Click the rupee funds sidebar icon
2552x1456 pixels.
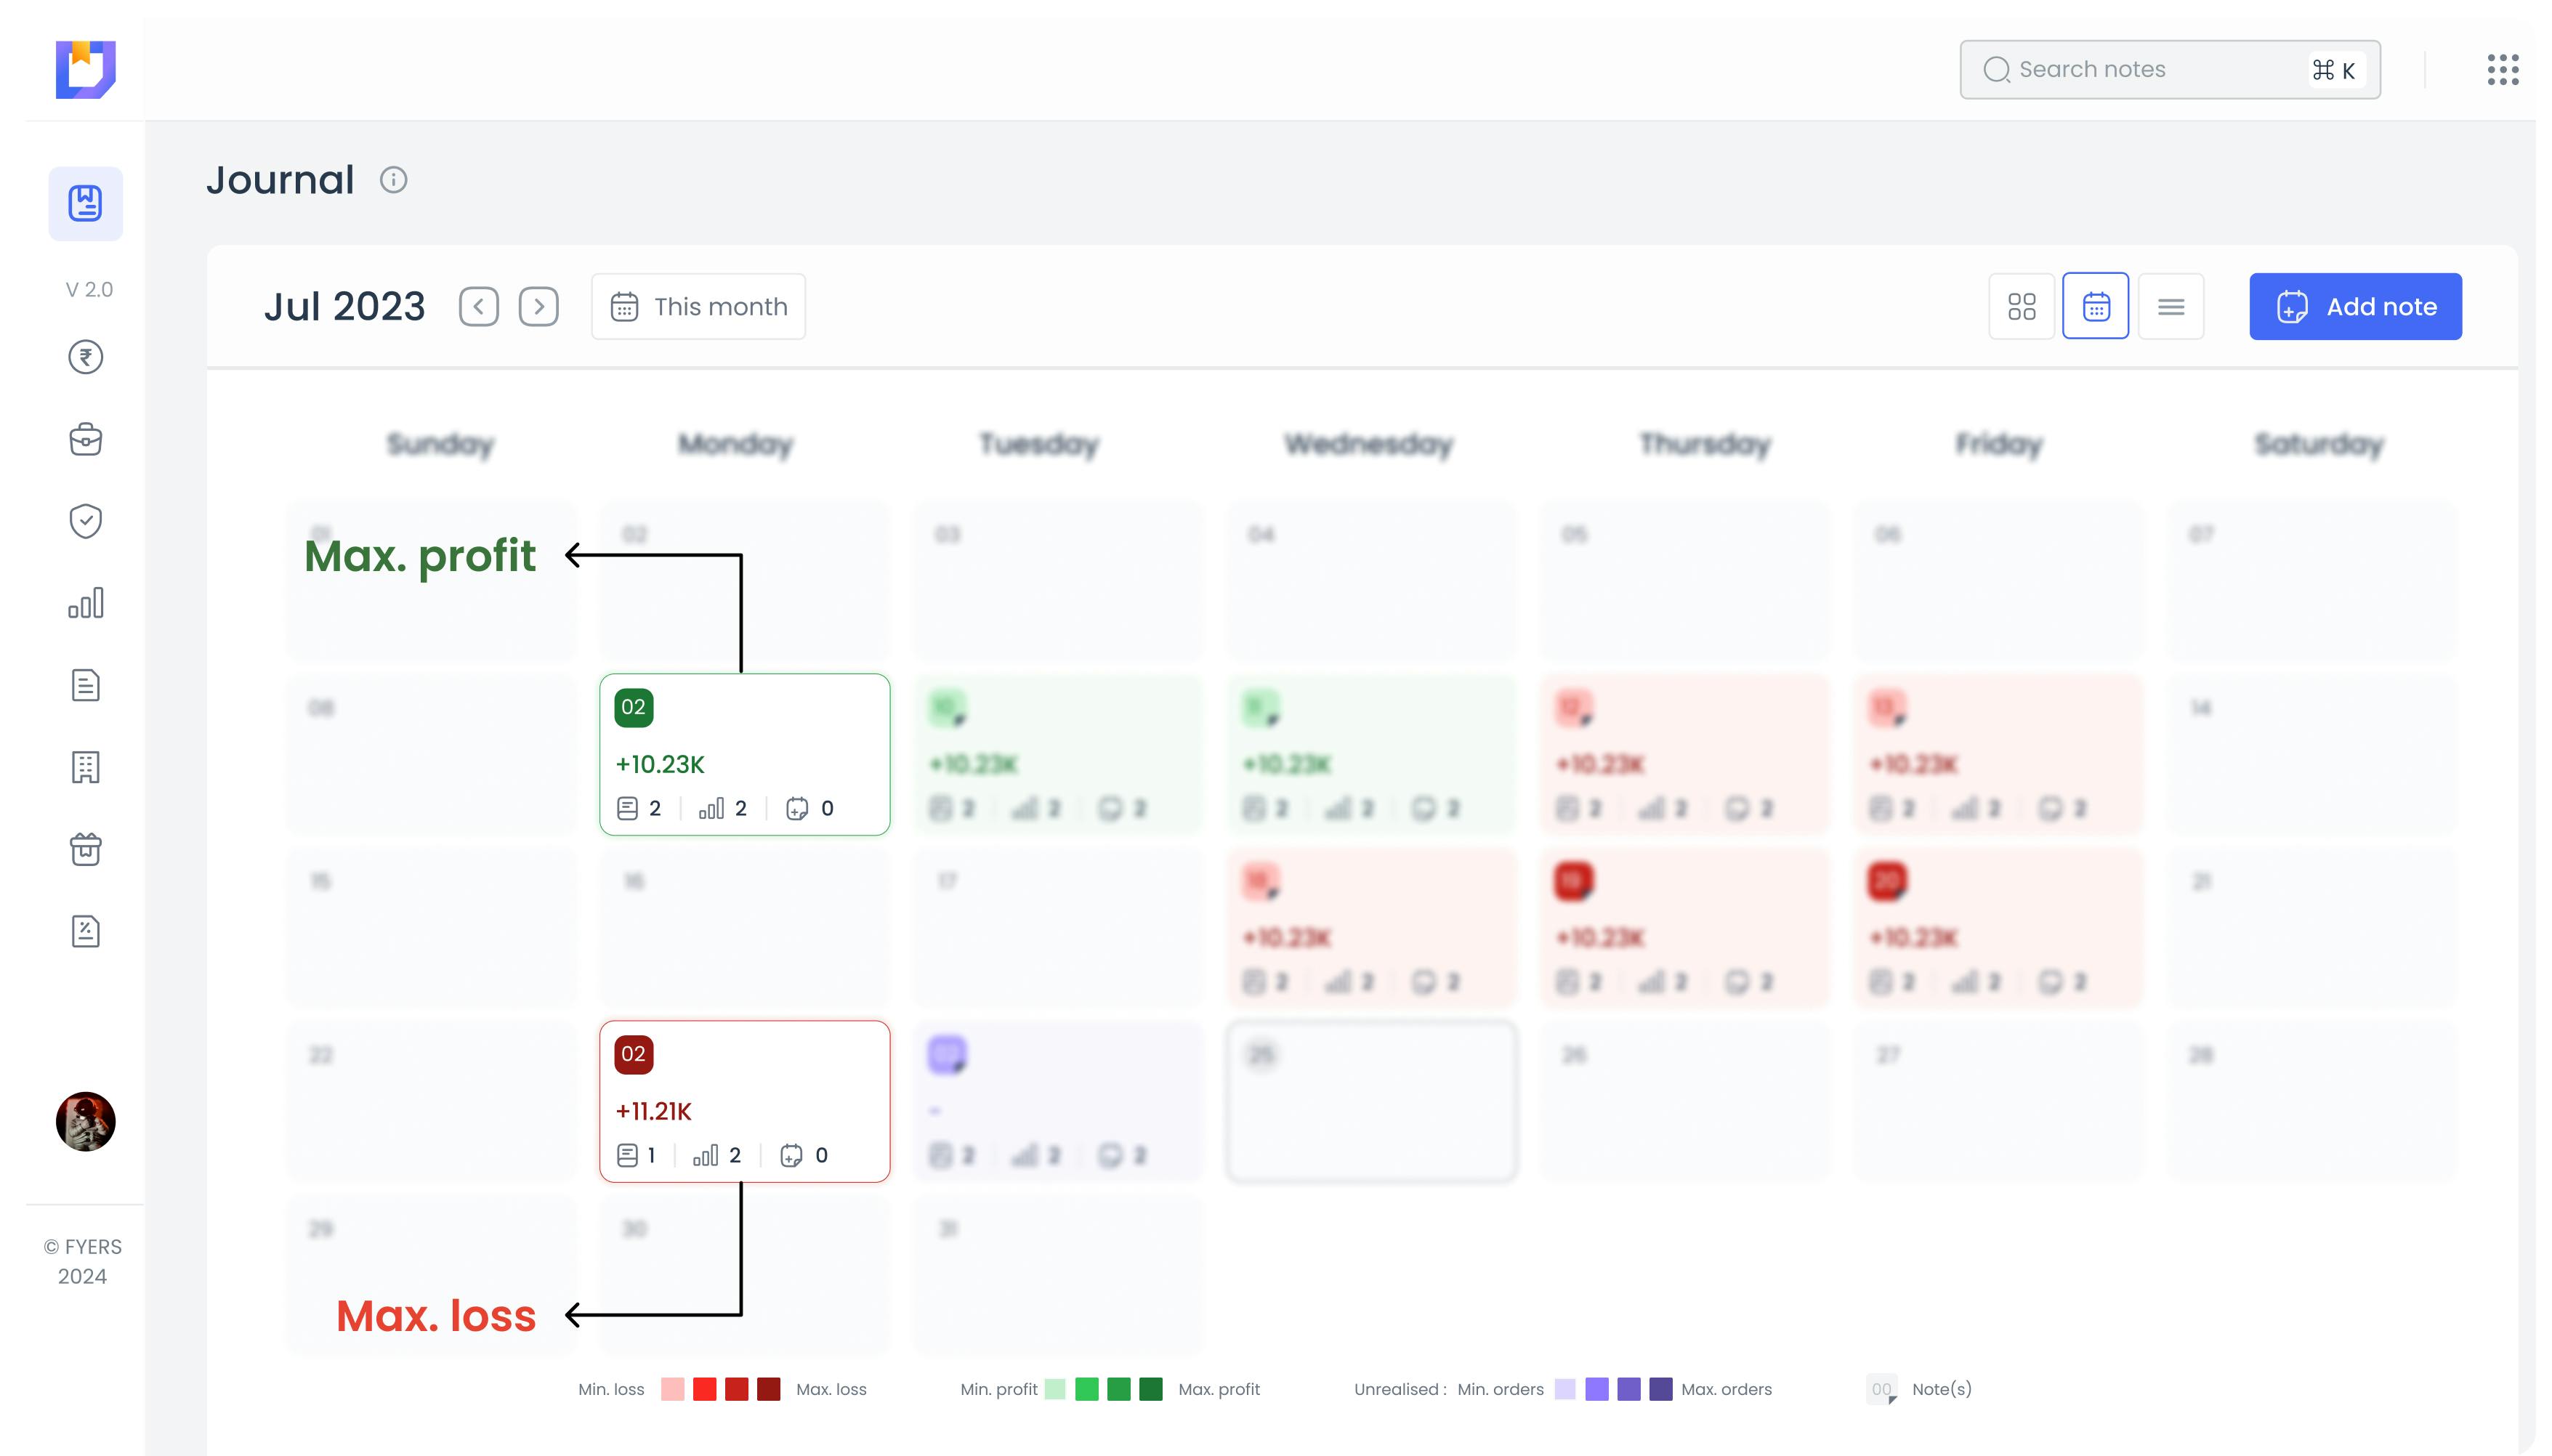[x=85, y=357]
